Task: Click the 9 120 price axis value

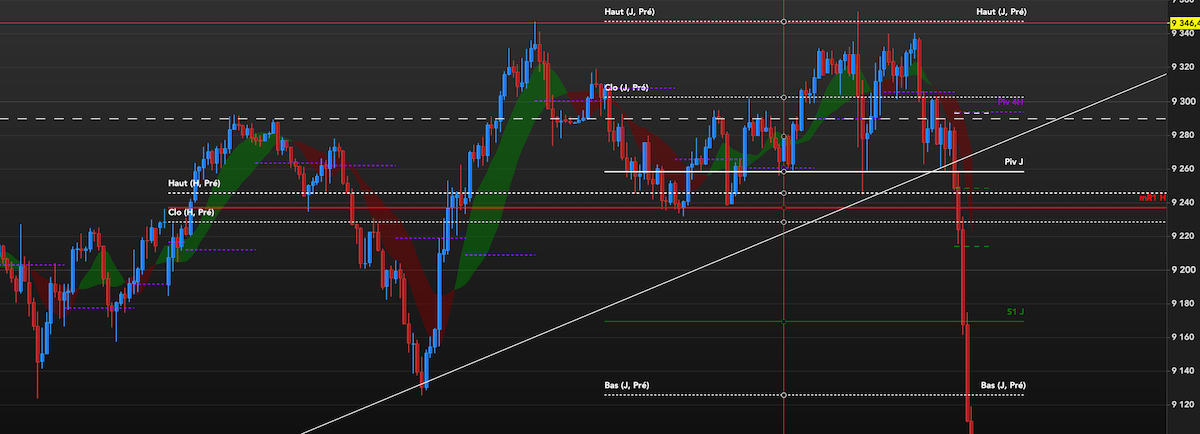Action: (x=1184, y=405)
